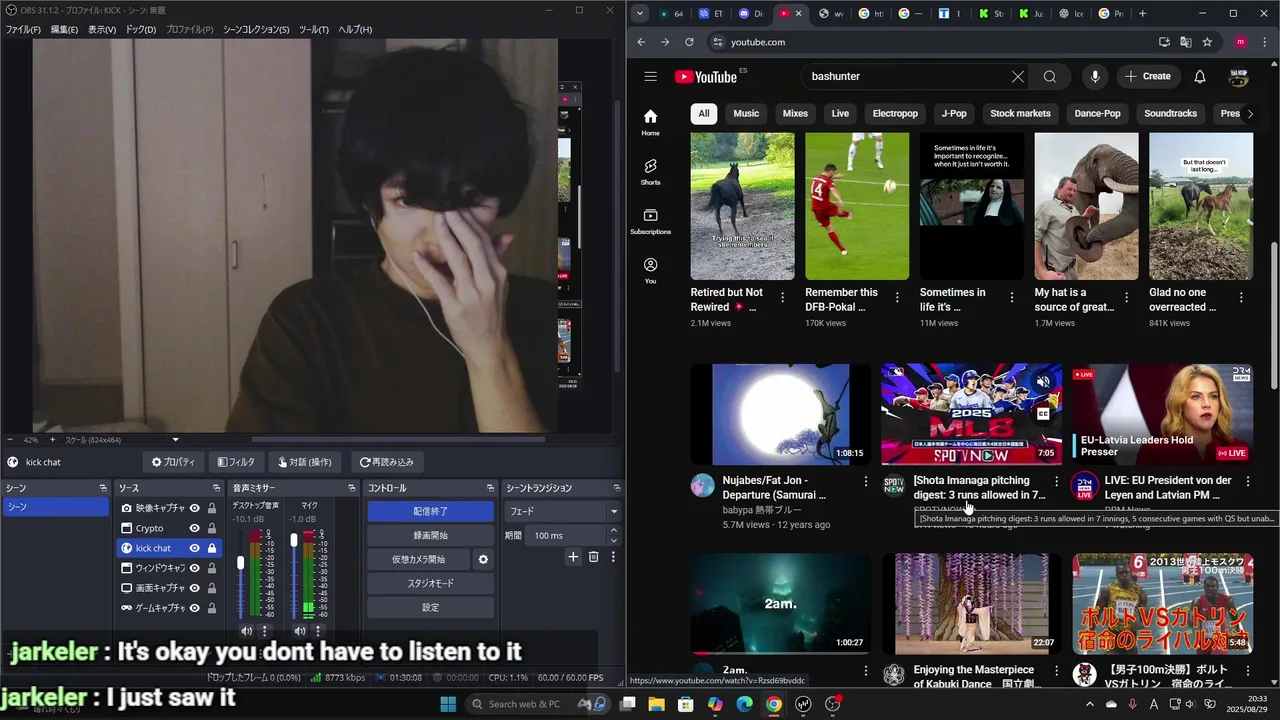Select the Music filter chip
Viewport: 1280px width, 720px height.
click(x=746, y=113)
